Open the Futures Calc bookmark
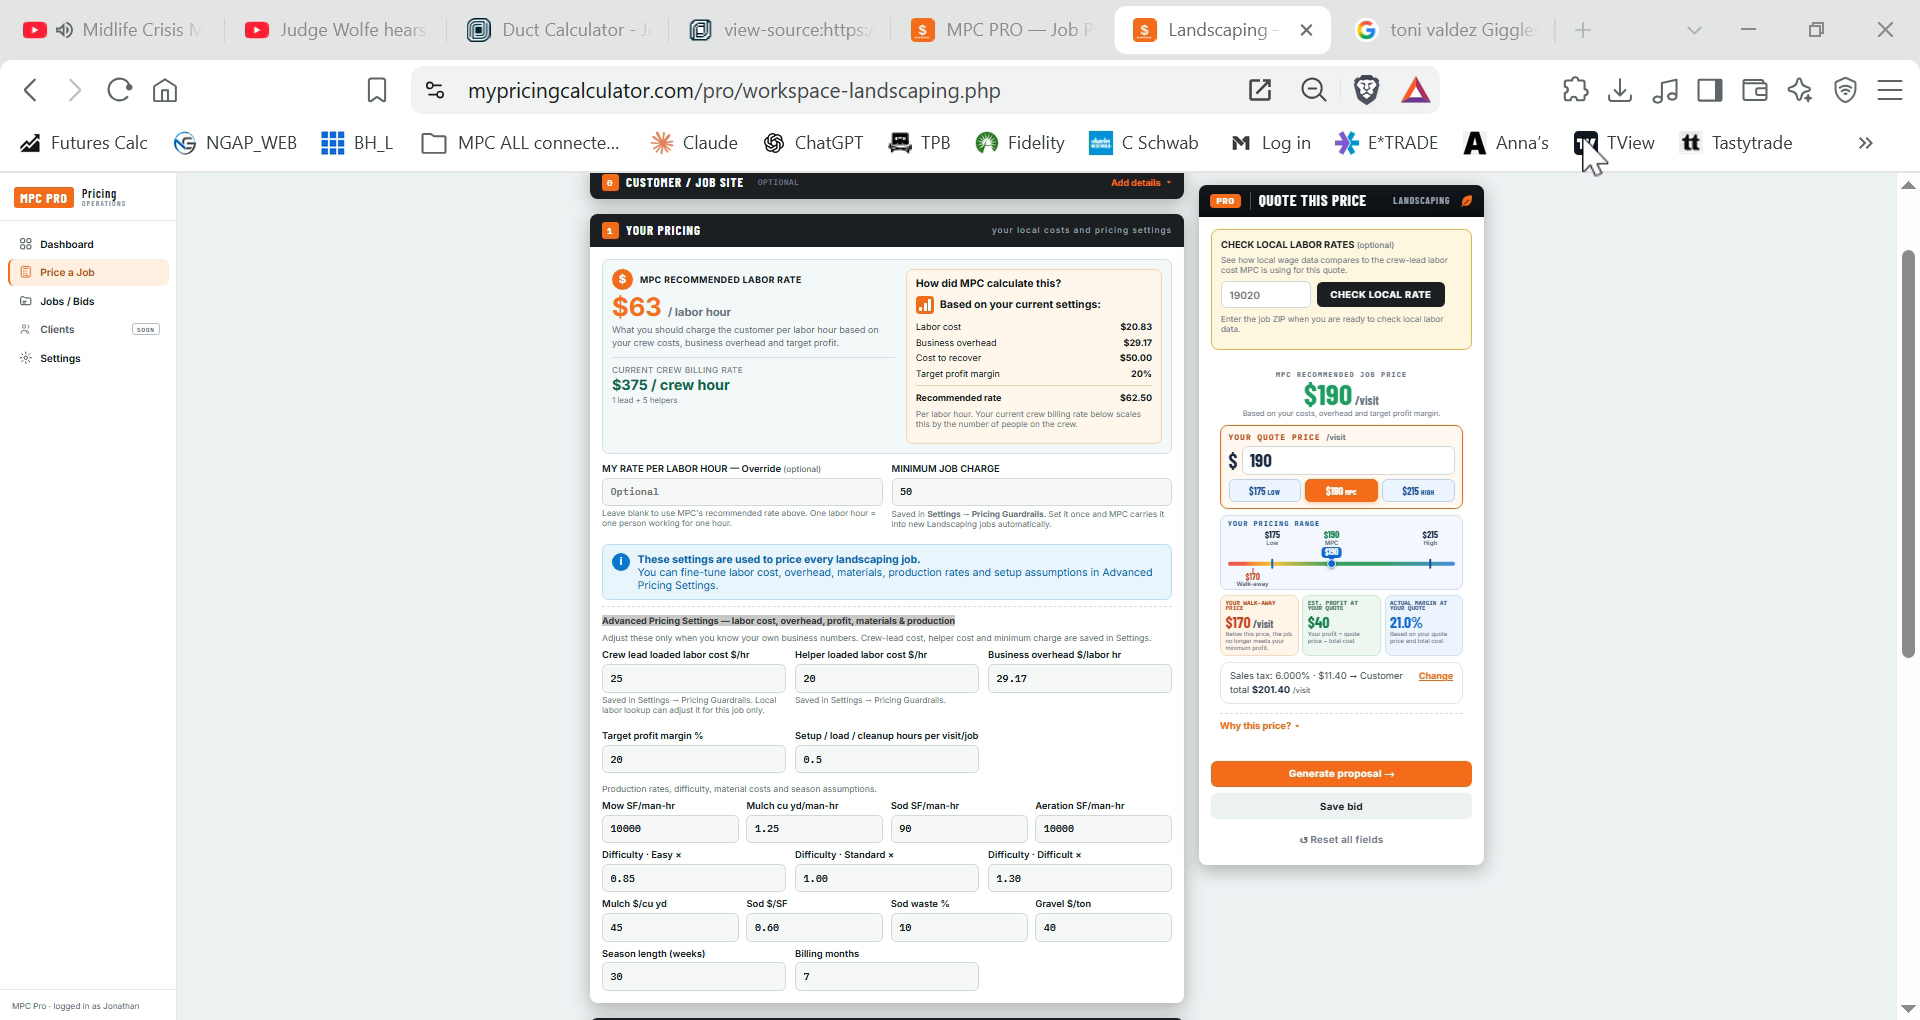 click(84, 143)
